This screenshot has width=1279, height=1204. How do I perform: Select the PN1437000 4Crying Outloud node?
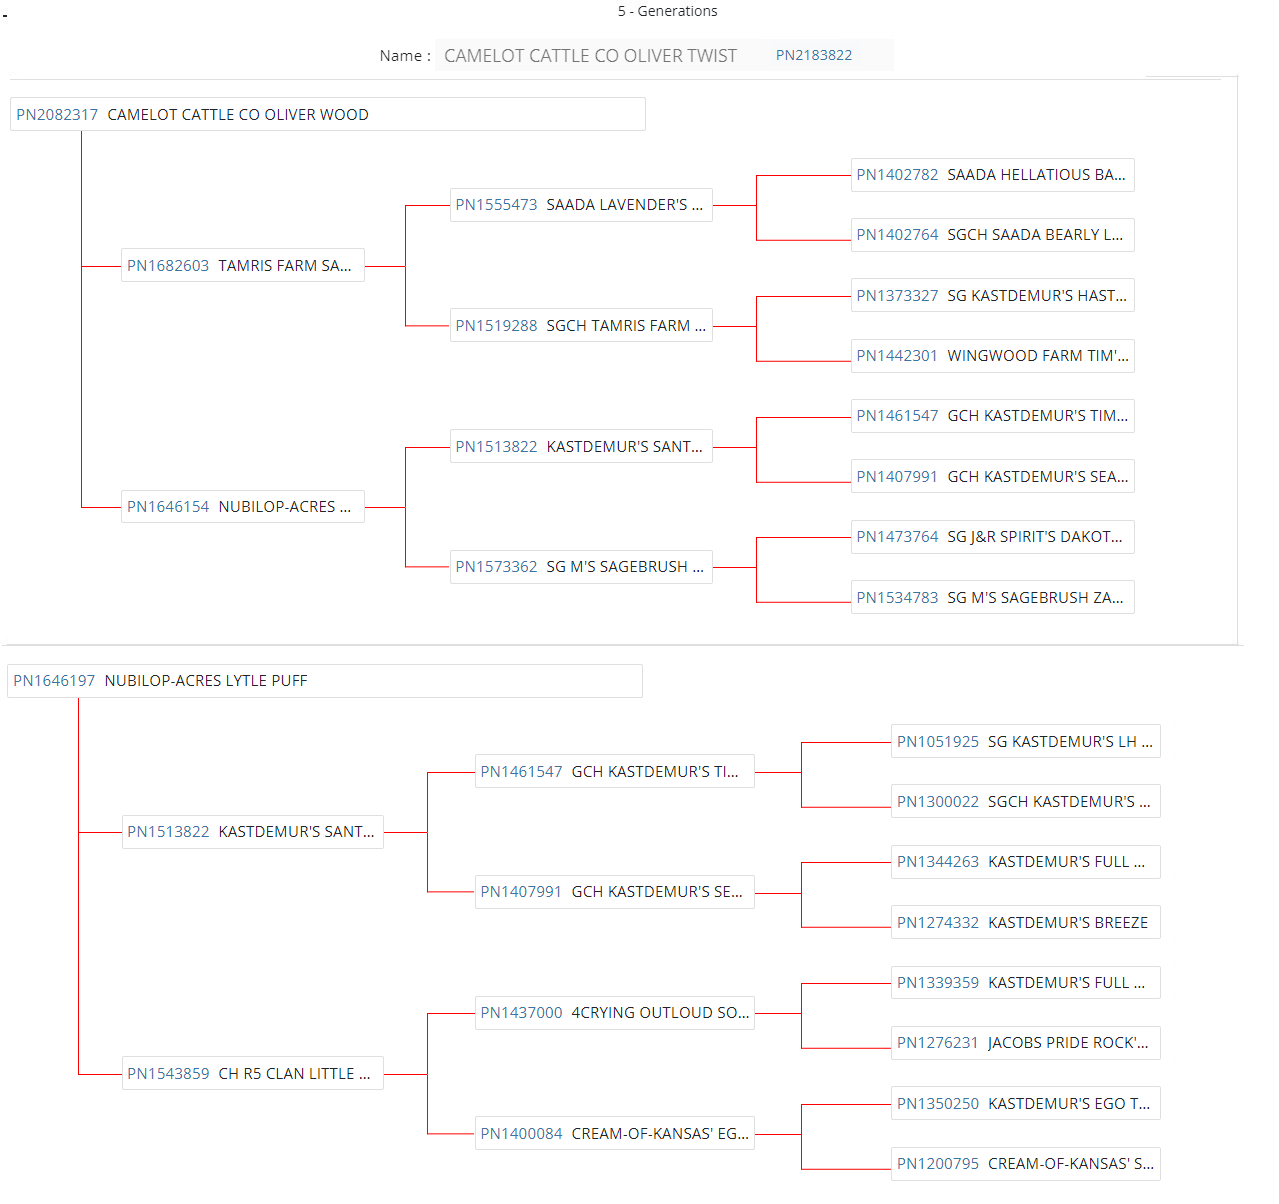pyautogui.click(x=521, y=1013)
